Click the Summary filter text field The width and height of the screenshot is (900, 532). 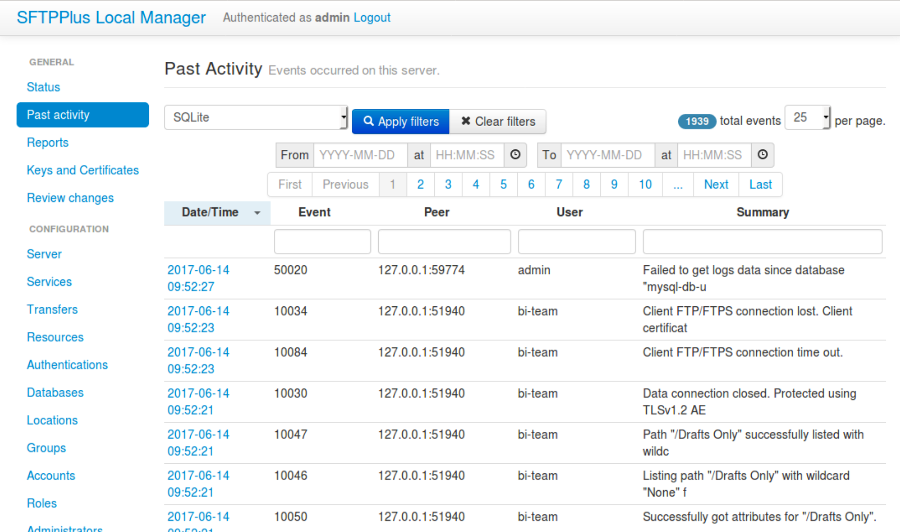(762, 241)
